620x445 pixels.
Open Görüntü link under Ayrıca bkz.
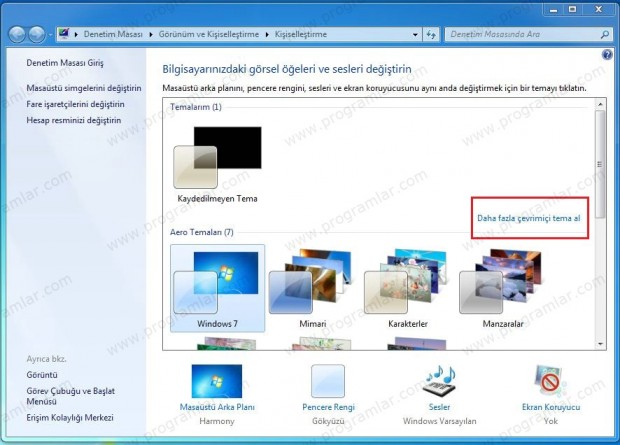(x=42, y=375)
